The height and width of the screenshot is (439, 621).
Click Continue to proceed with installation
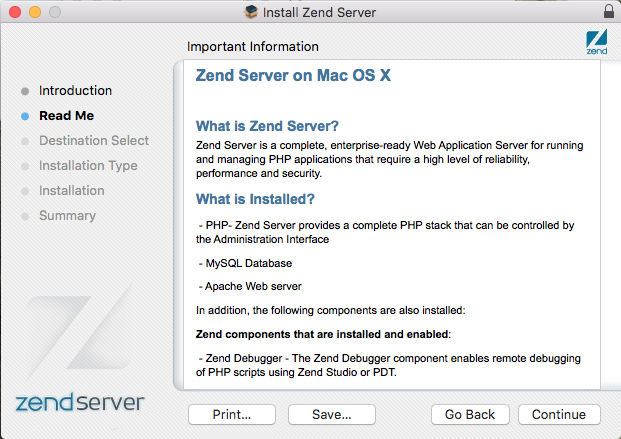559,414
